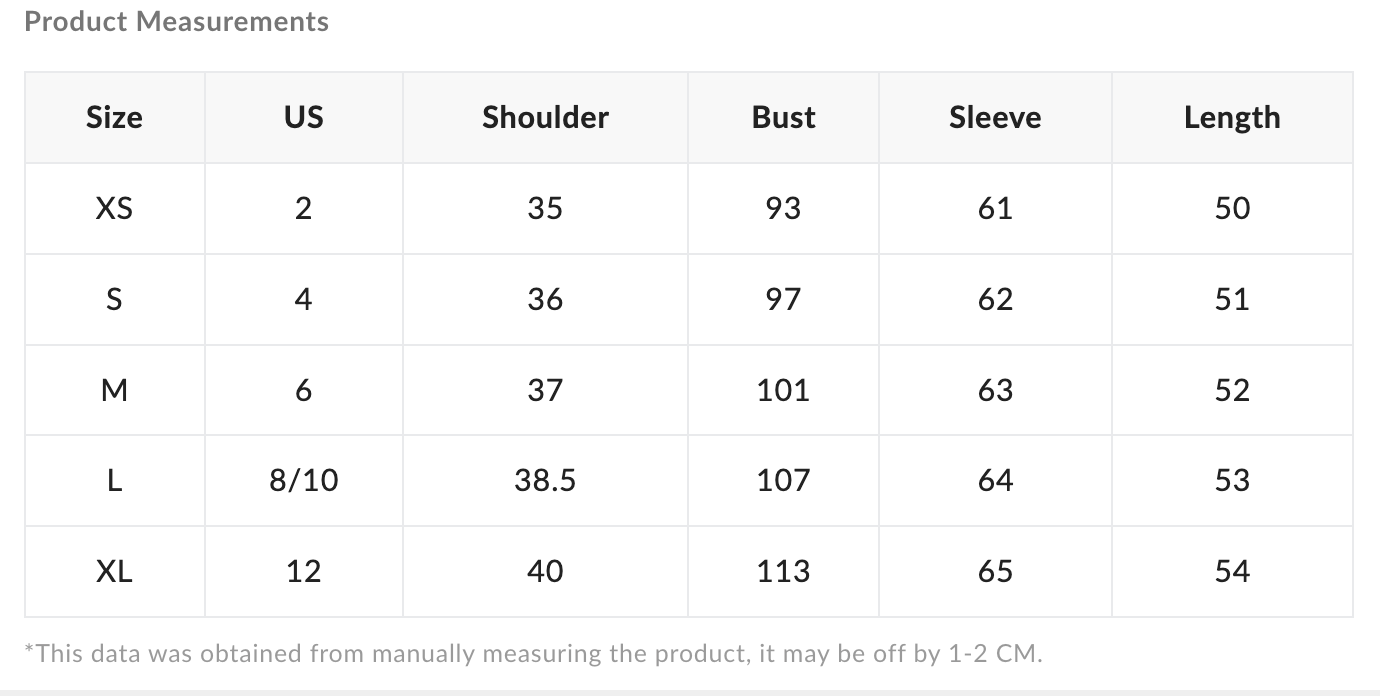Select the Shoulder column header
This screenshot has height=696, width=1380.
(x=545, y=118)
